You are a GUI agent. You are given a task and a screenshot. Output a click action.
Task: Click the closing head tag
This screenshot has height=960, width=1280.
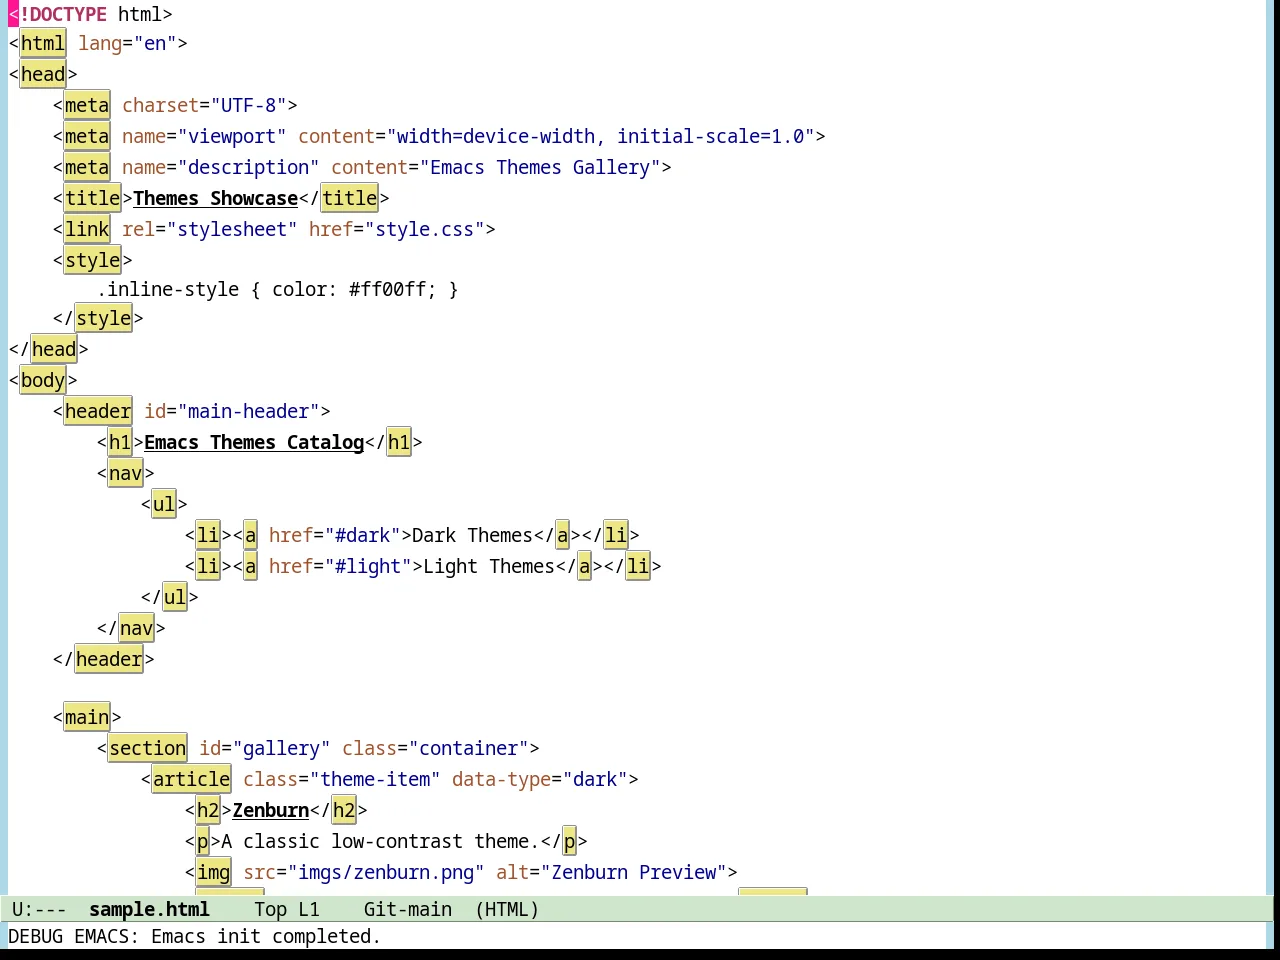click(x=48, y=349)
